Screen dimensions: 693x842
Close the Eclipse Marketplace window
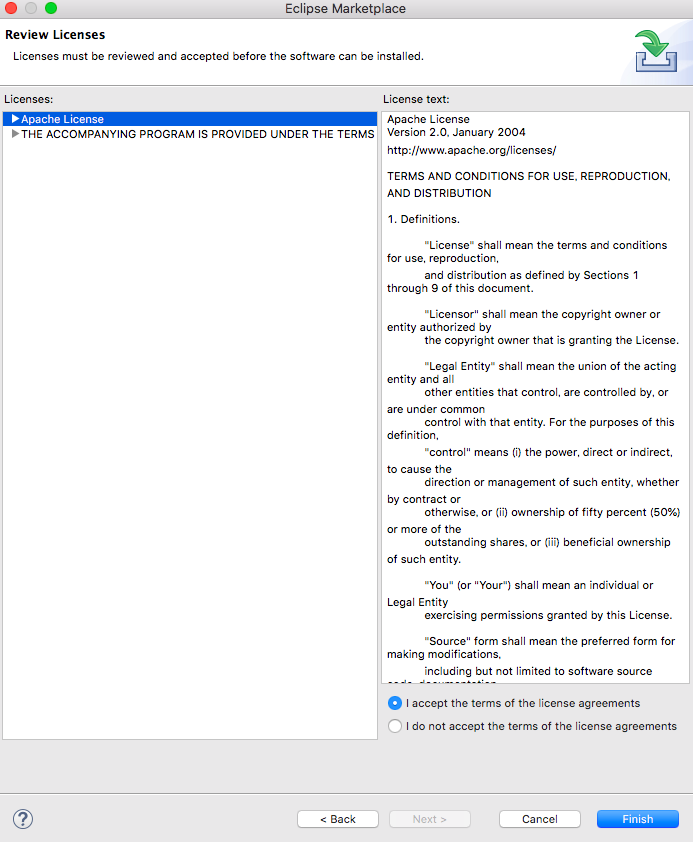(x=11, y=8)
